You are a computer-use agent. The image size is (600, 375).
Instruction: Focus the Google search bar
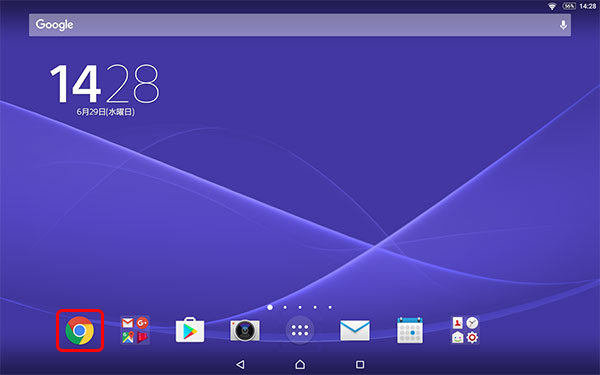300,25
